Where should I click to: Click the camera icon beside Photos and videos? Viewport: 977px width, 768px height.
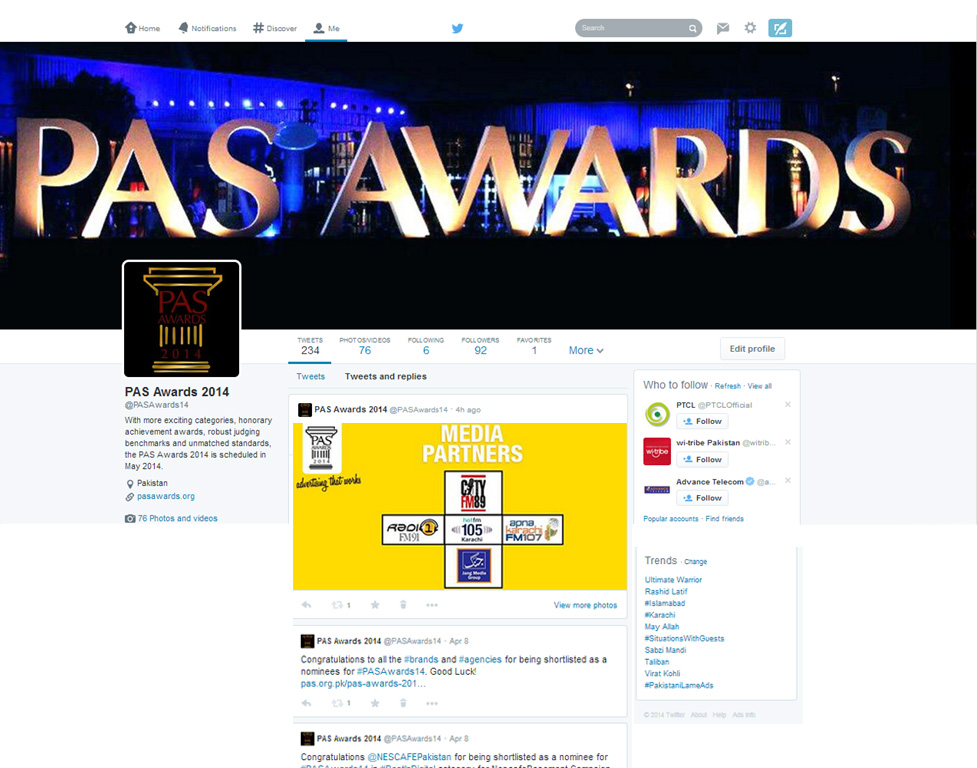tap(130, 518)
